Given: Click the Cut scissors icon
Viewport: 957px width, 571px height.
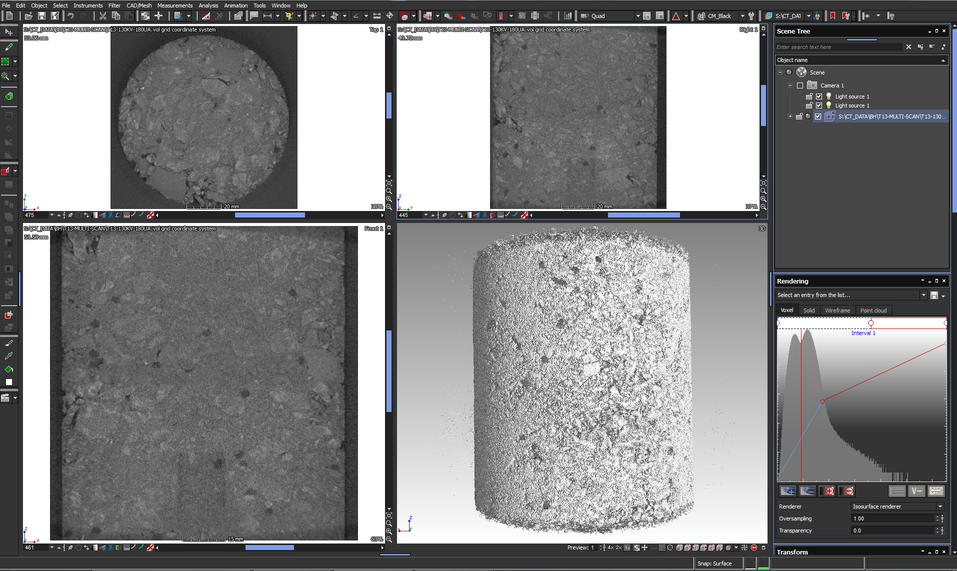Looking at the screenshot, I should (103, 16).
